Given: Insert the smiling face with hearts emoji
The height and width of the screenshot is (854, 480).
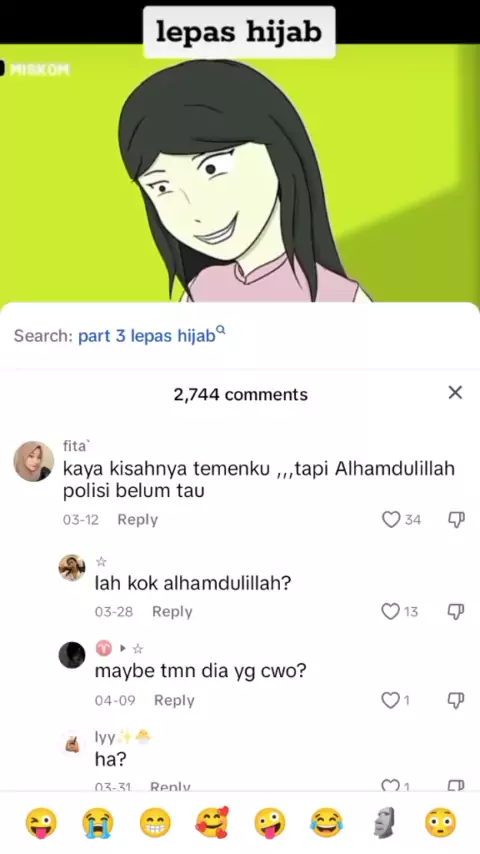Looking at the screenshot, I should pos(212,822).
